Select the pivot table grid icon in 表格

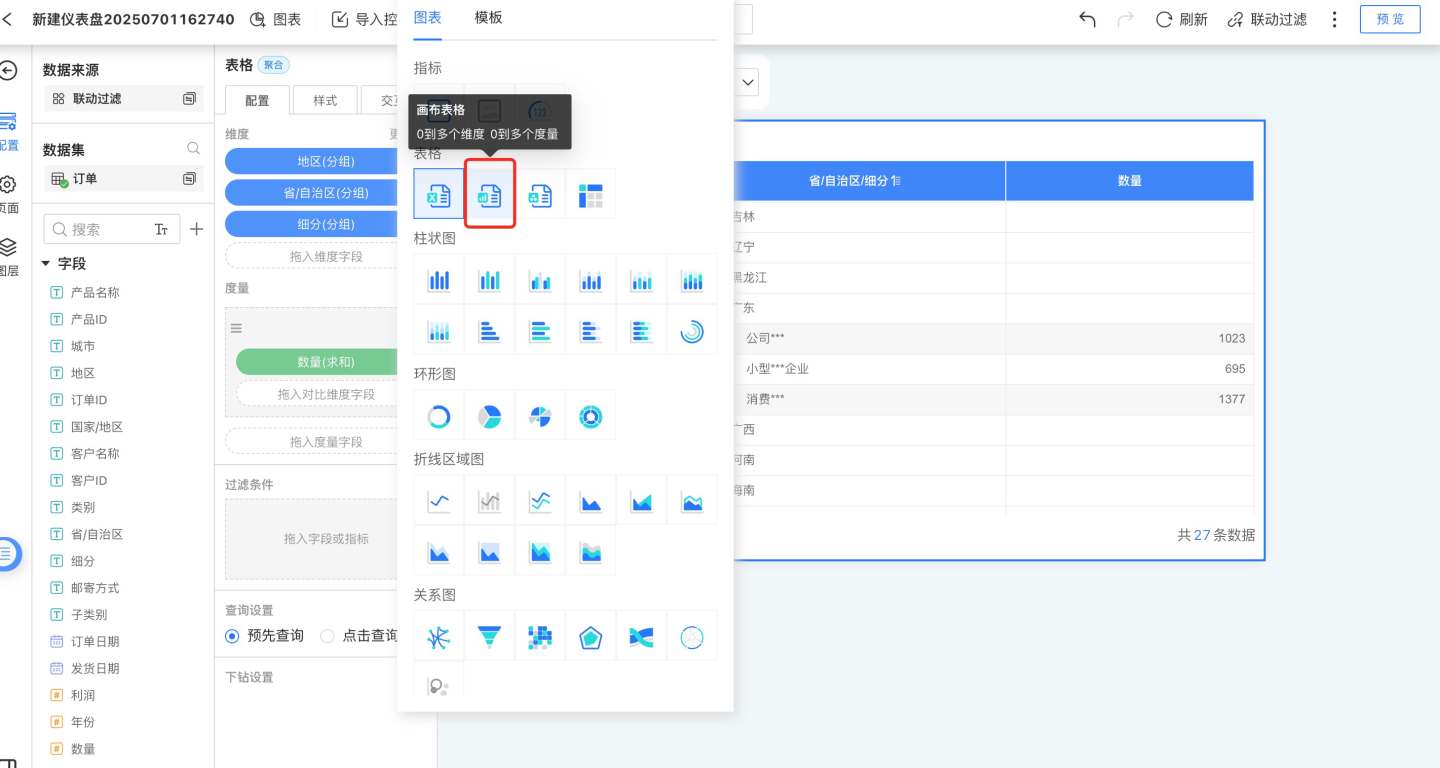point(590,194)
